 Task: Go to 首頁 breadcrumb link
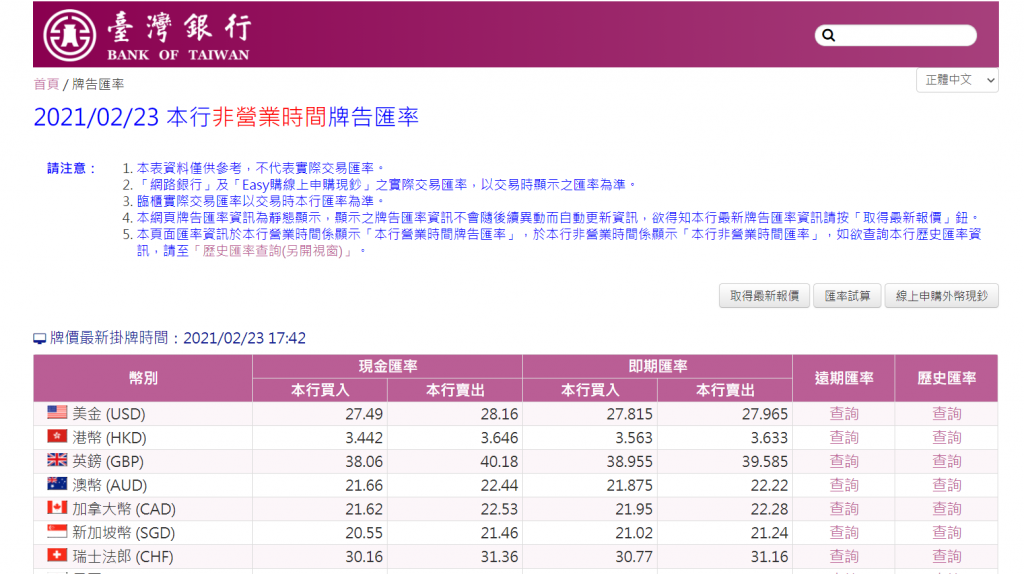click(46, 84)
